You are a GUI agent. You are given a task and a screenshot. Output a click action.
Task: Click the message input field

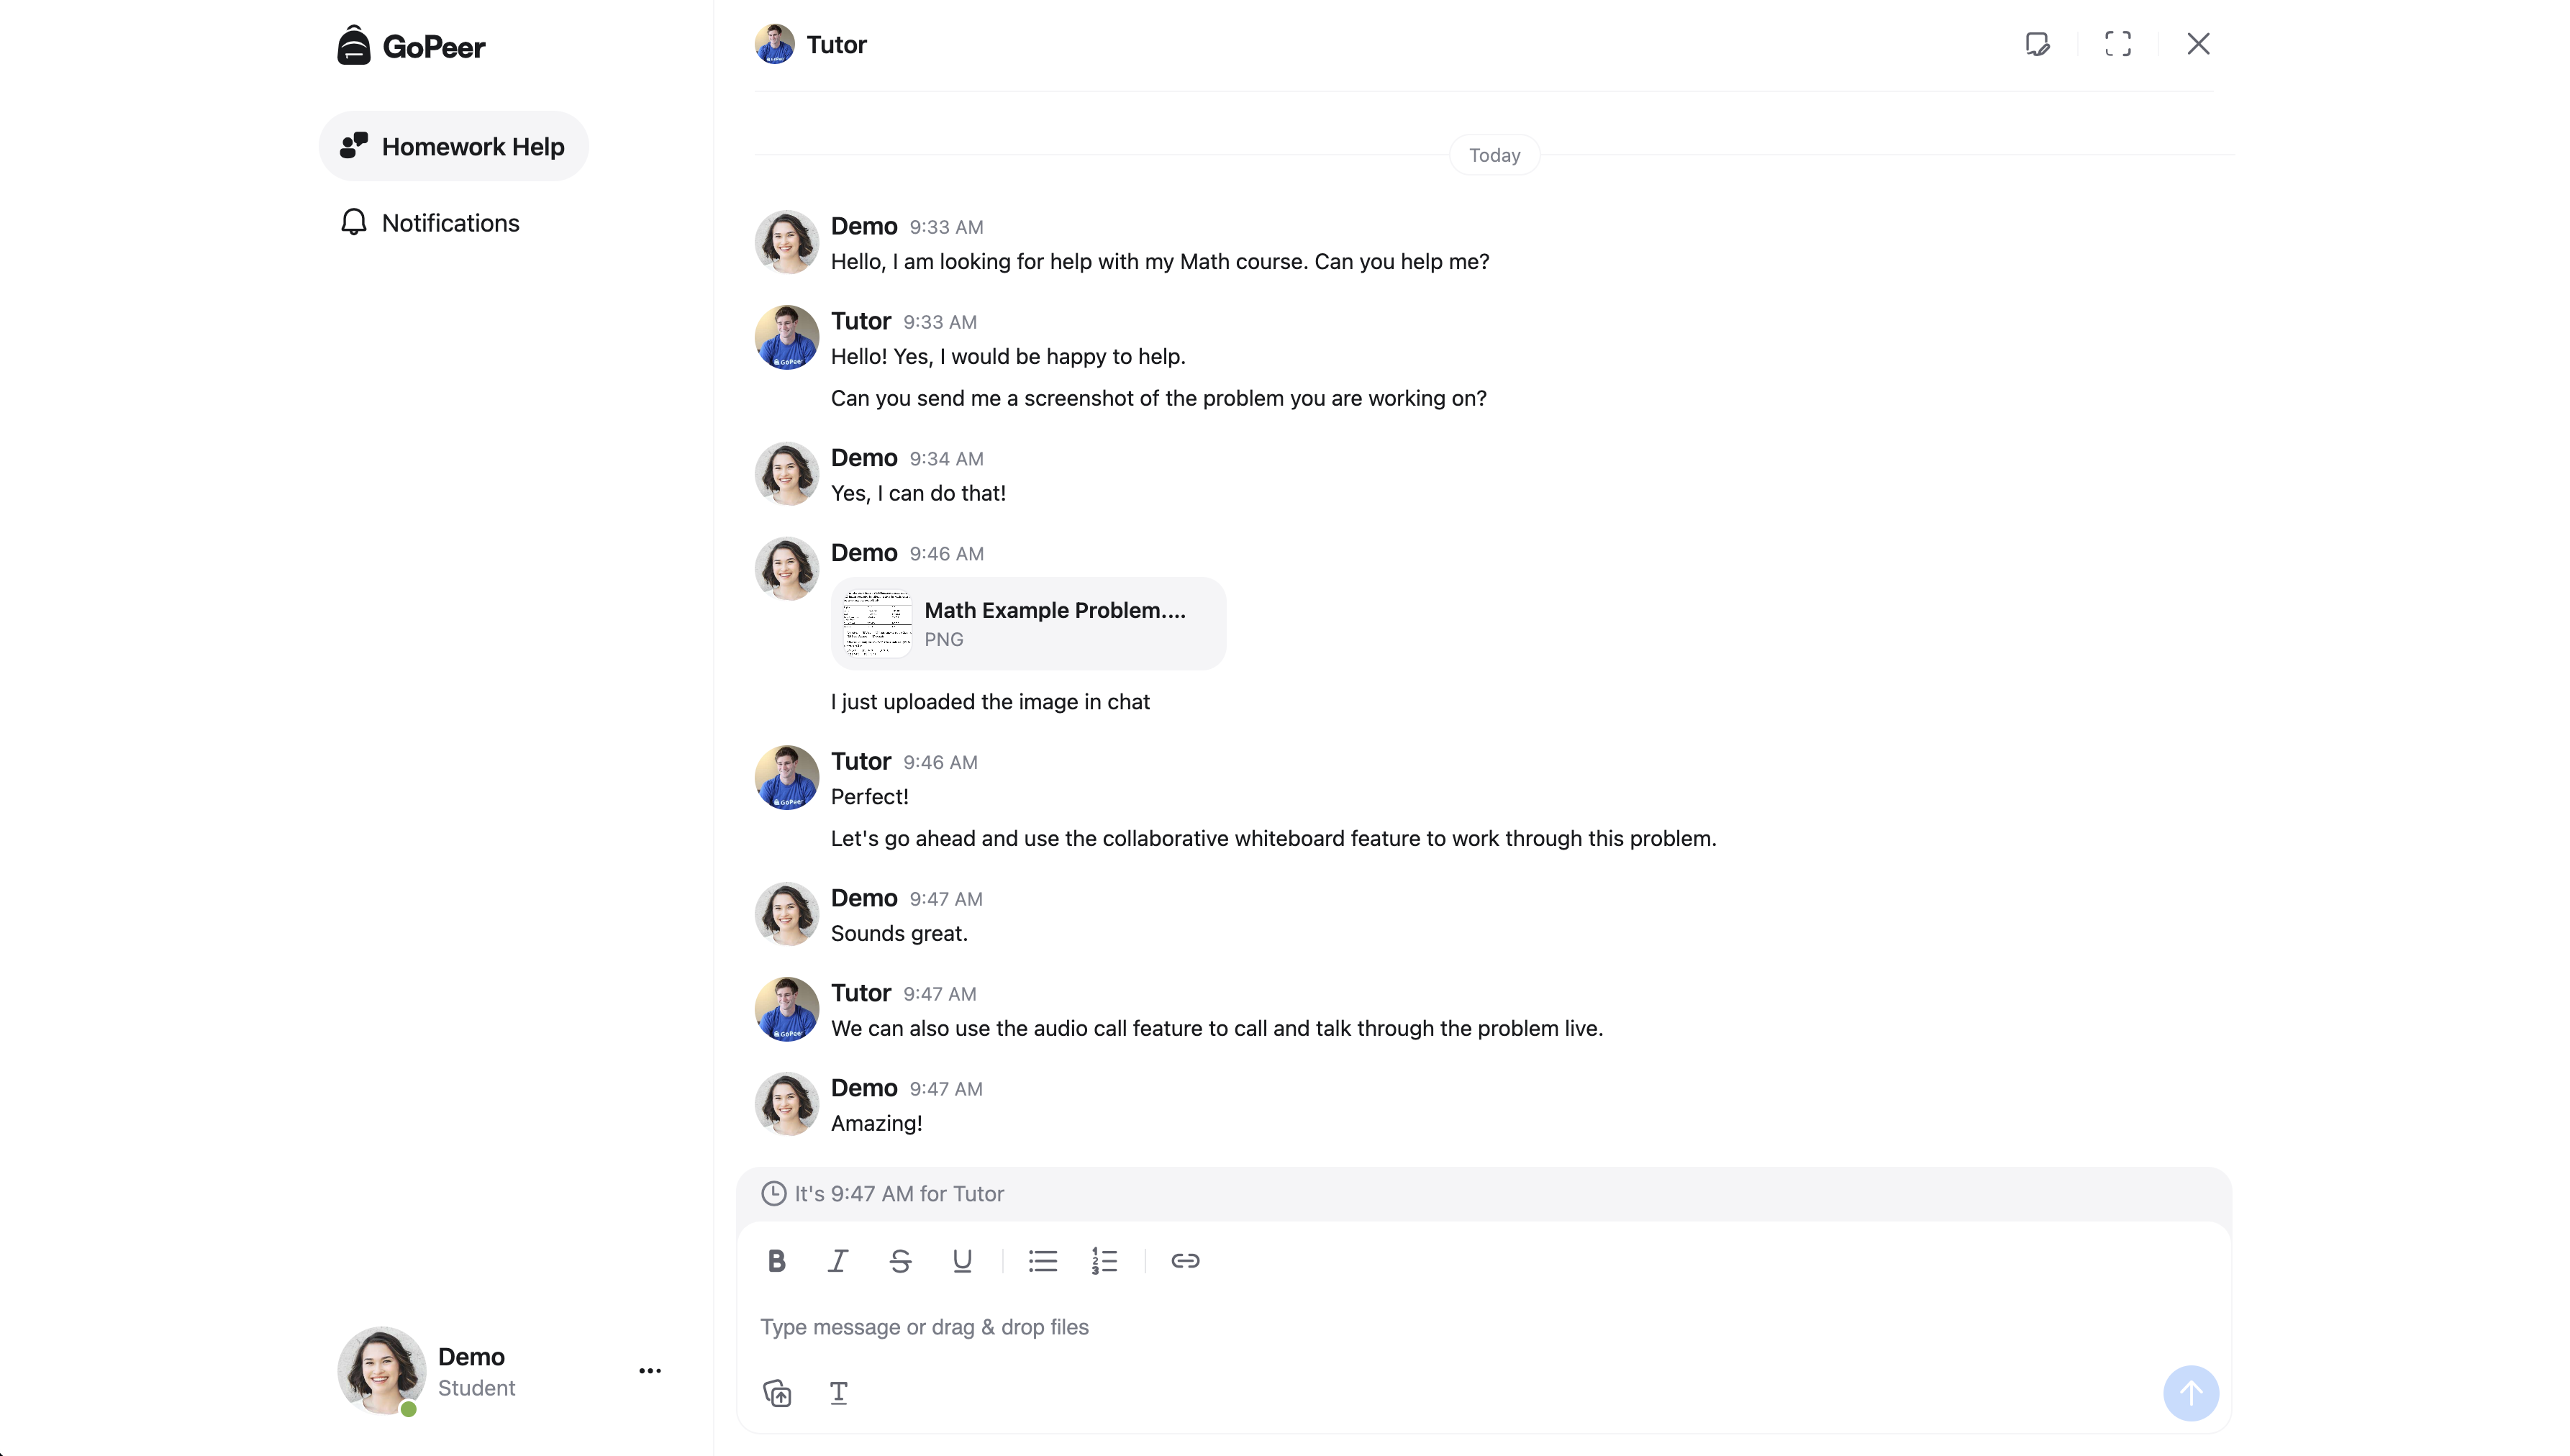[x=1200, y=1326]
